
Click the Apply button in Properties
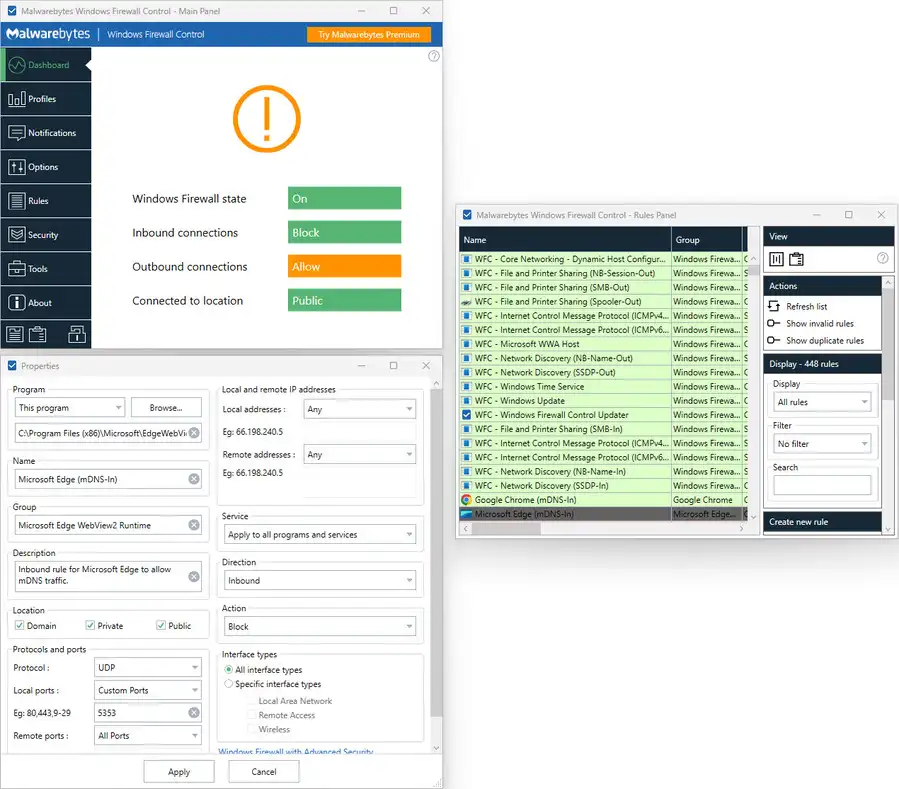(178, 771)
